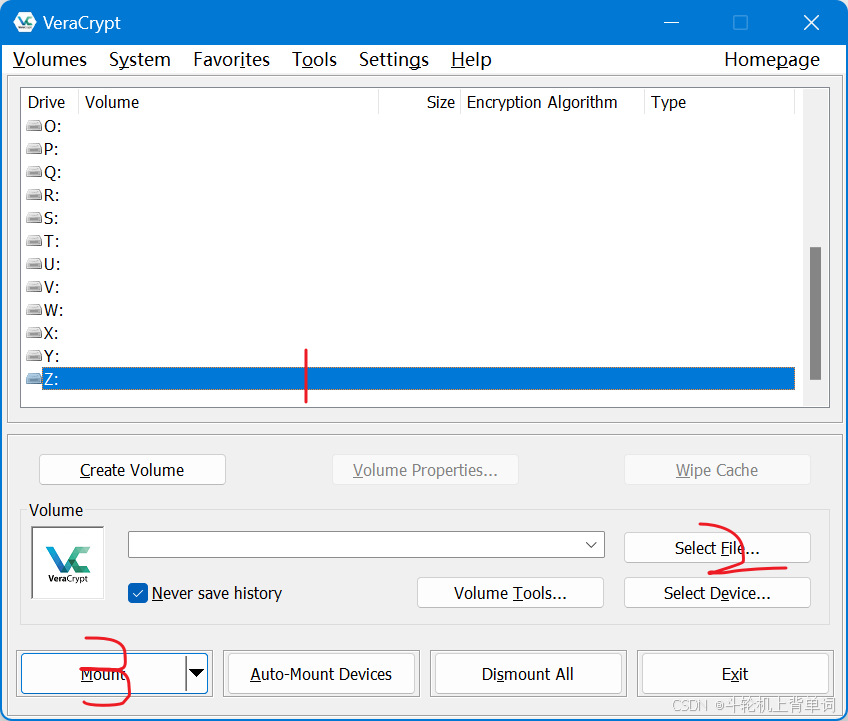
Task: Open the Volumes menu
Action: coord(50,59)
